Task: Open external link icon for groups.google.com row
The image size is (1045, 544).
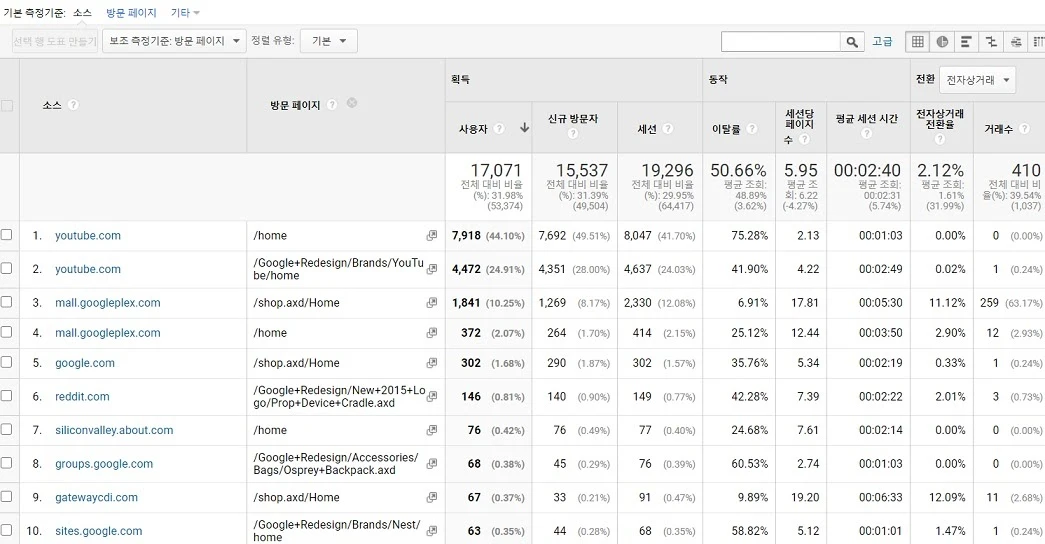Action: [x=432, y=463]
